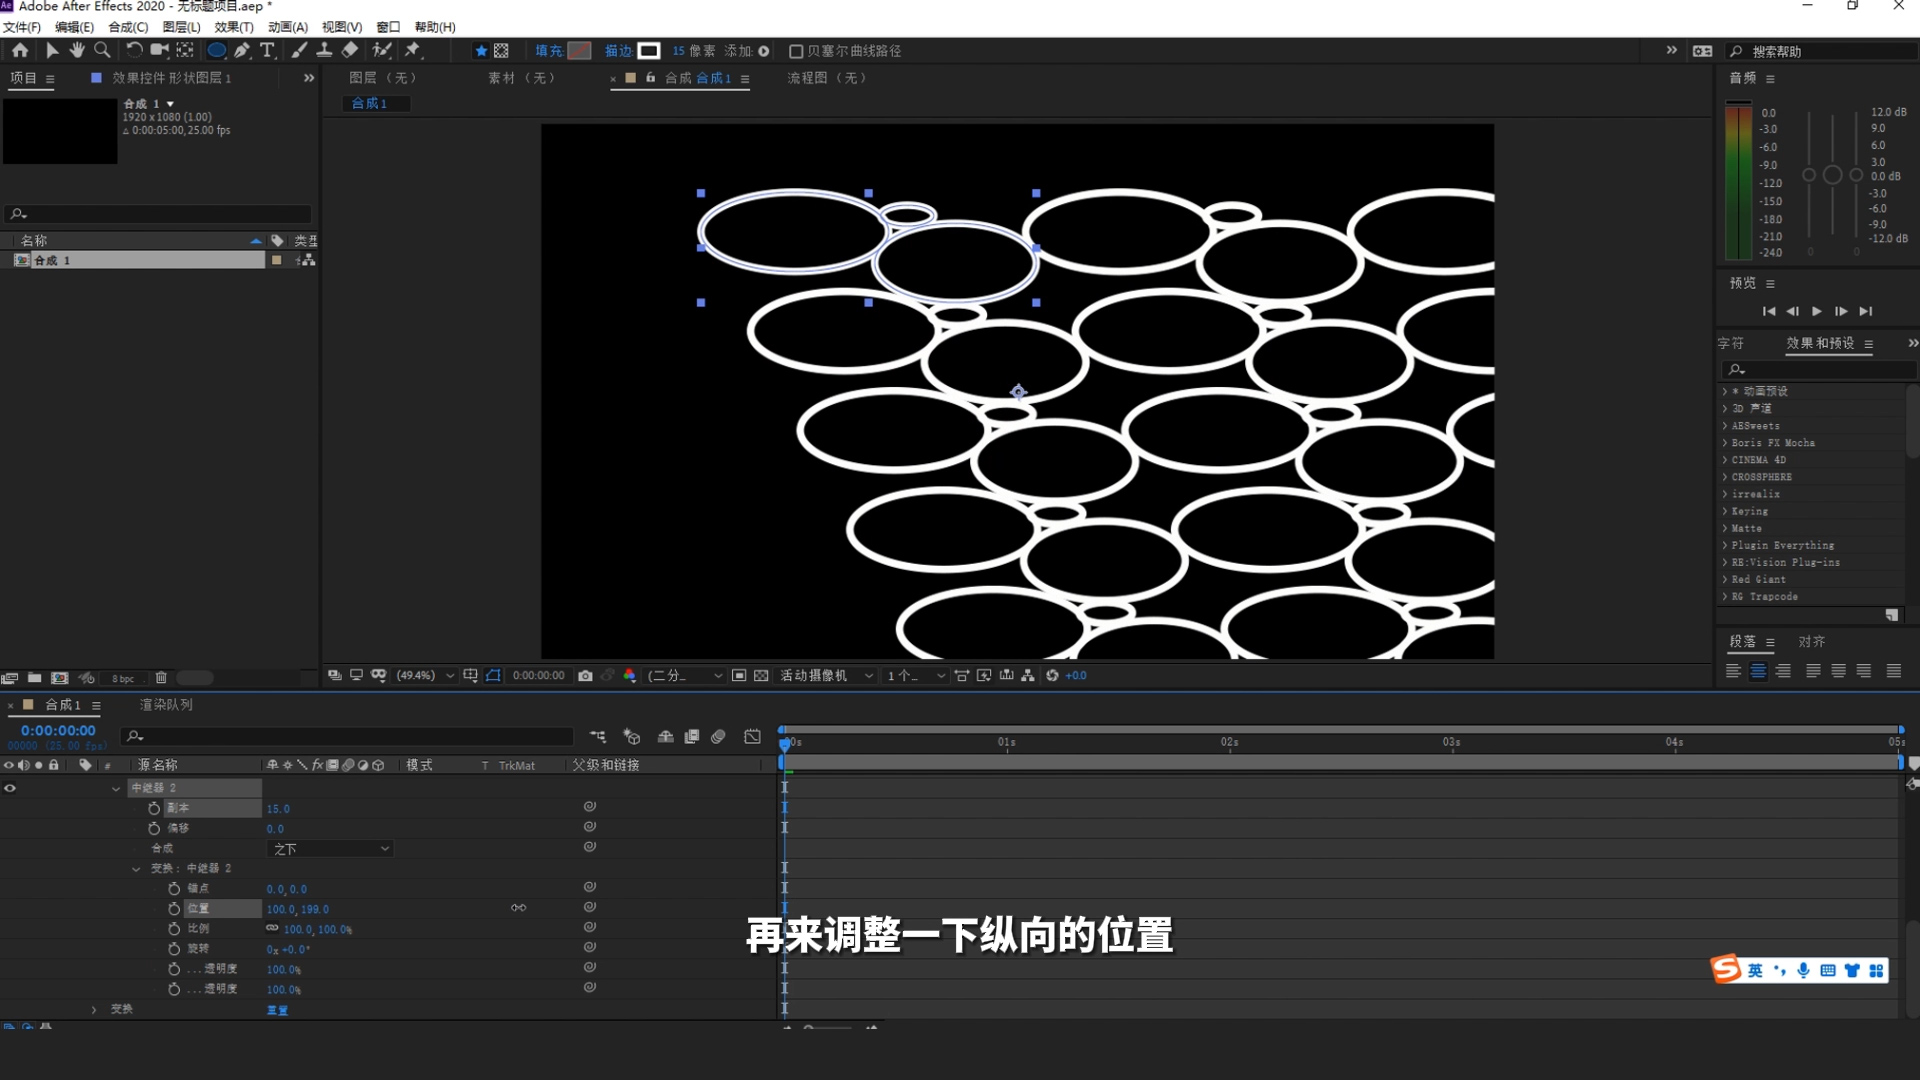The width and height of the screenshot is (1920, 1080).
Task: Toggle the Bezier path checkbox
Action: [x=797, y=50]
